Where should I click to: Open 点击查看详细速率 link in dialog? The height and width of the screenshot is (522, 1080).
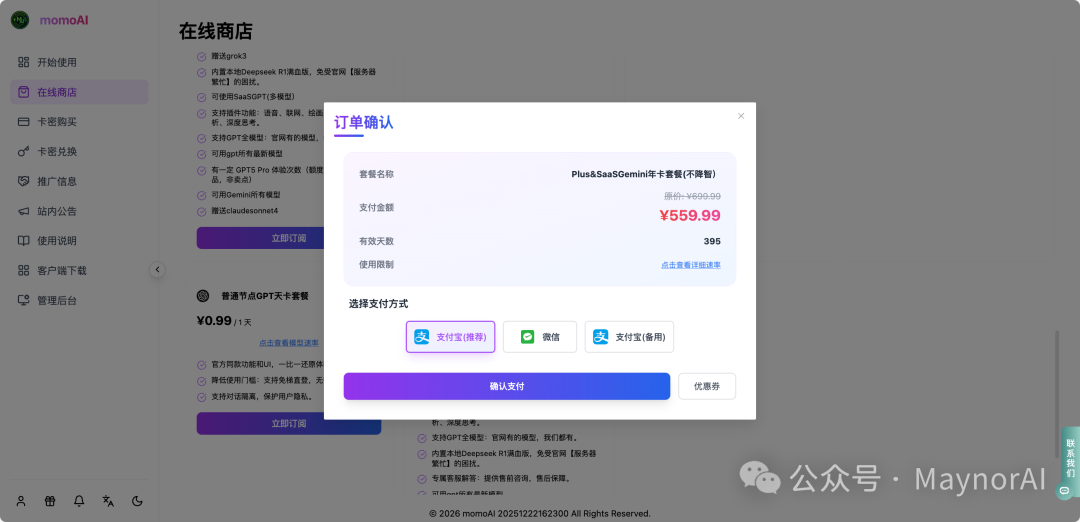pos(691,265)
